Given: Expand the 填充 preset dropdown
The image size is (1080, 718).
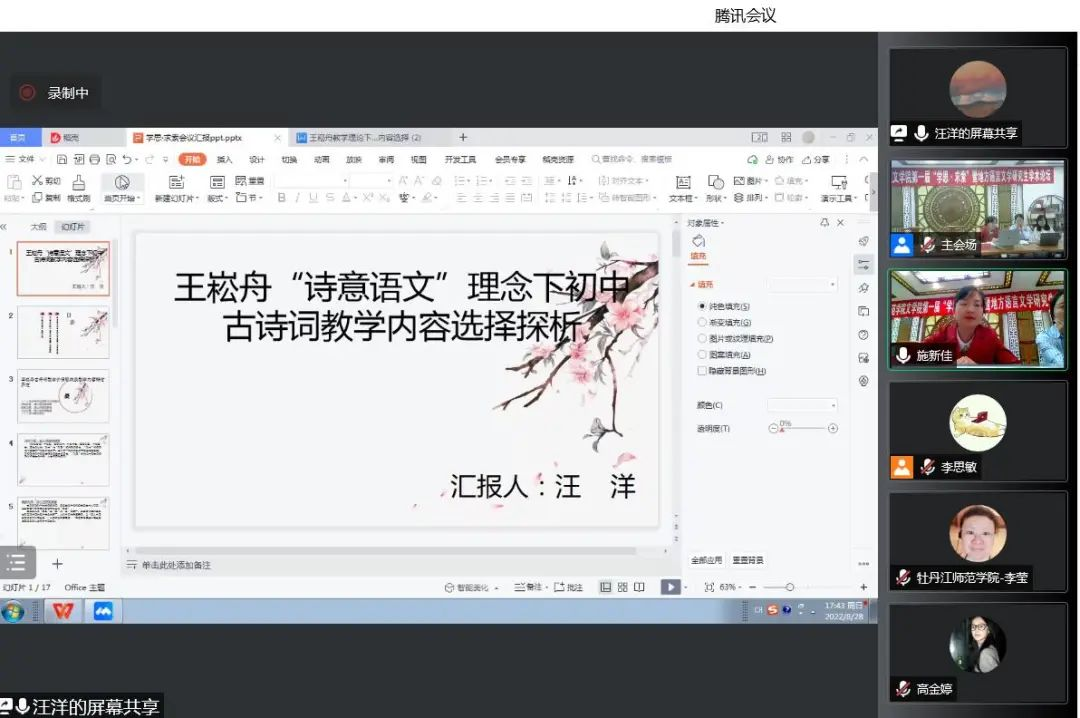Looking at the screenshot, I should click(802, 285).
